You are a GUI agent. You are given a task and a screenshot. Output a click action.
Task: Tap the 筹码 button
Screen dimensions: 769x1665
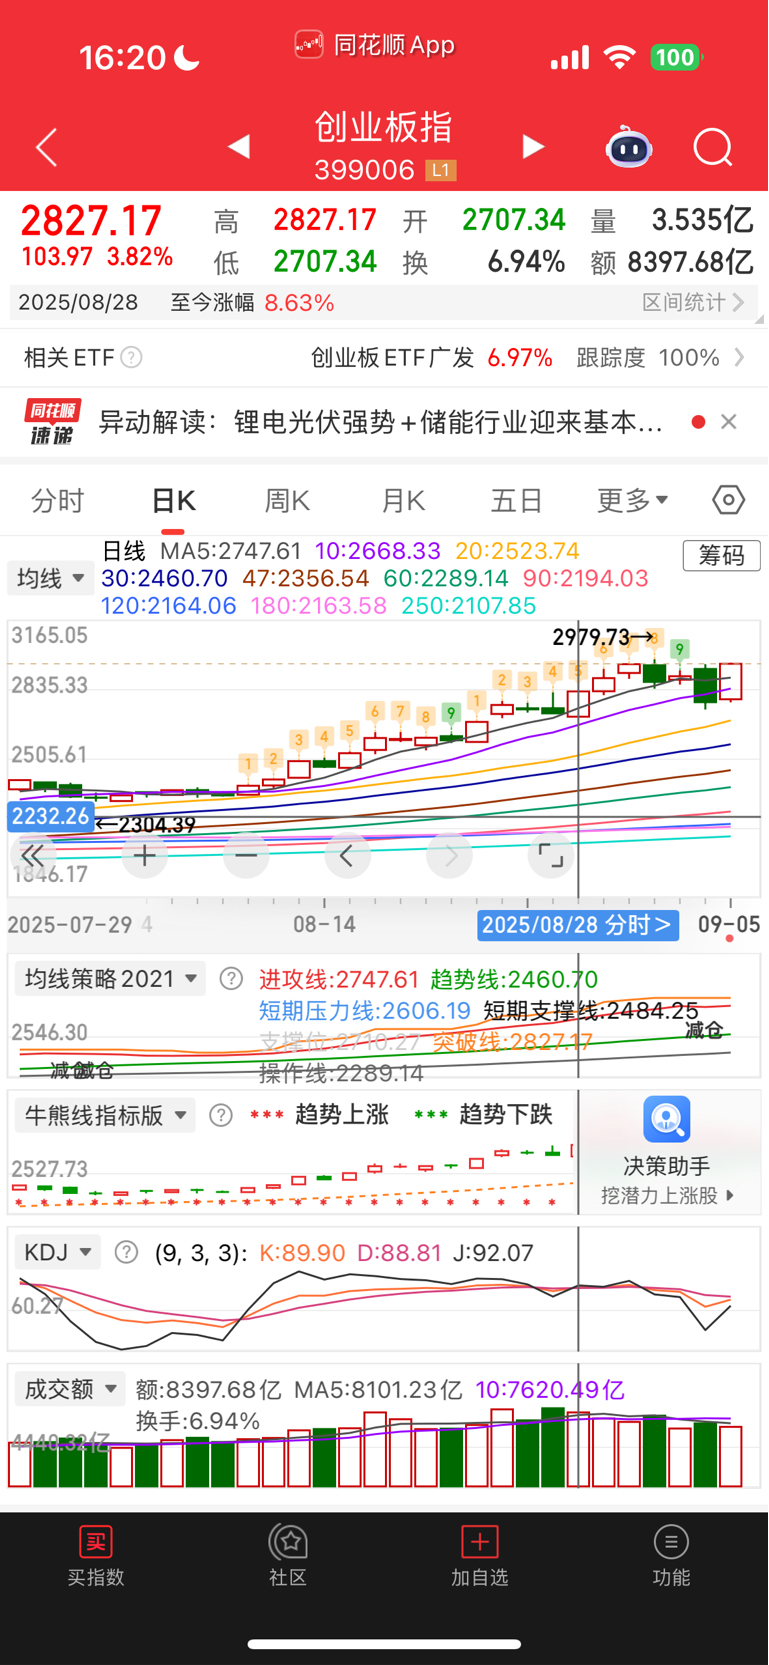(721, 555)
